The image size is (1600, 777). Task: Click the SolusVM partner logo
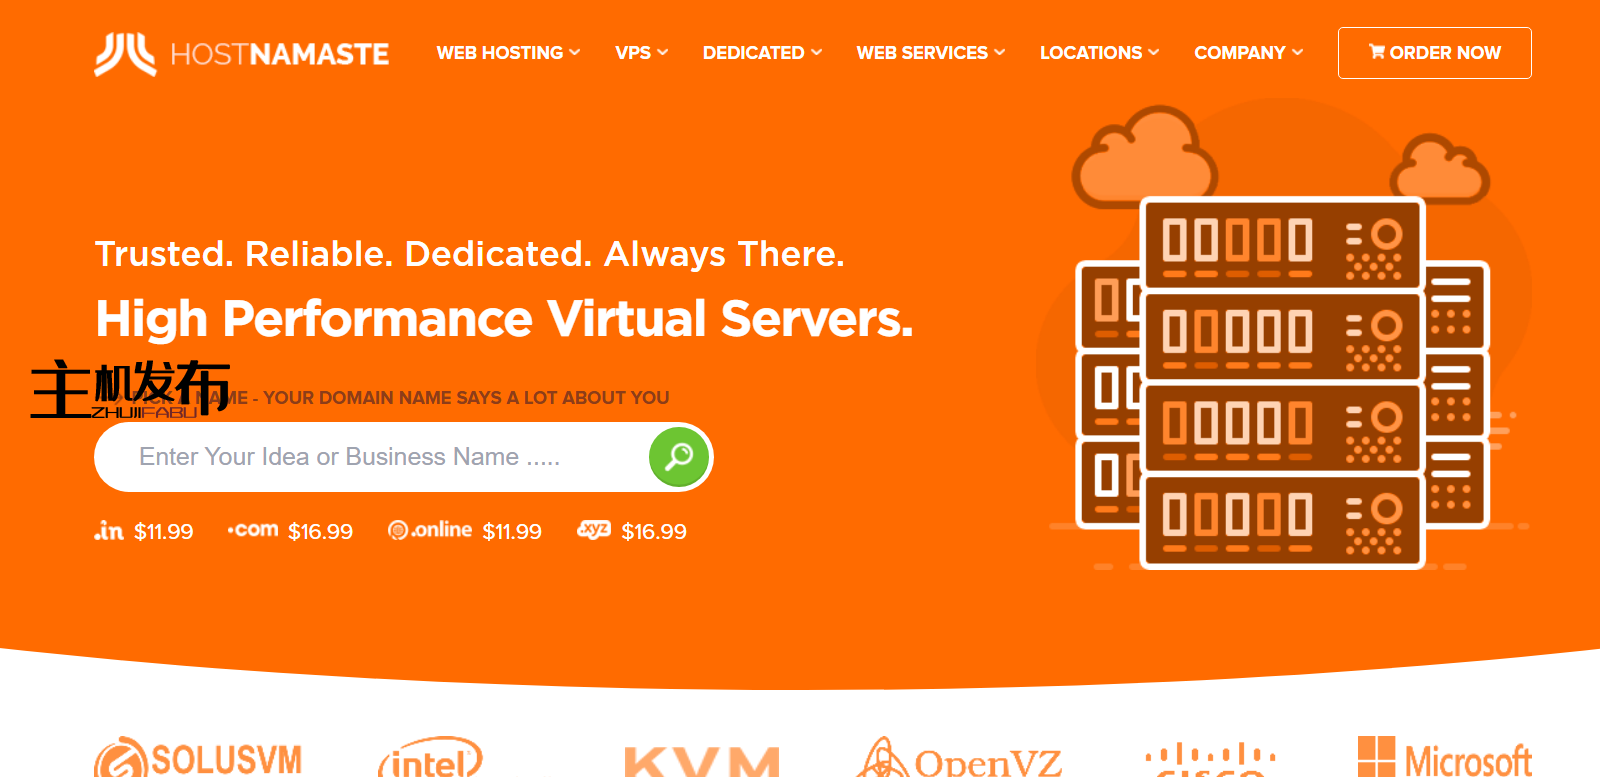coord(198,759)
